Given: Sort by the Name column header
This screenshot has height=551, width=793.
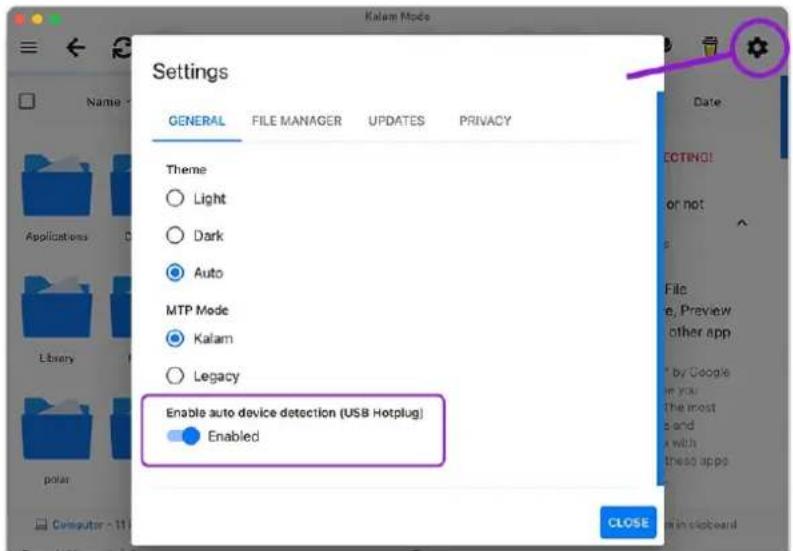Looking at the screenshot, I should (x=103, y=102).
